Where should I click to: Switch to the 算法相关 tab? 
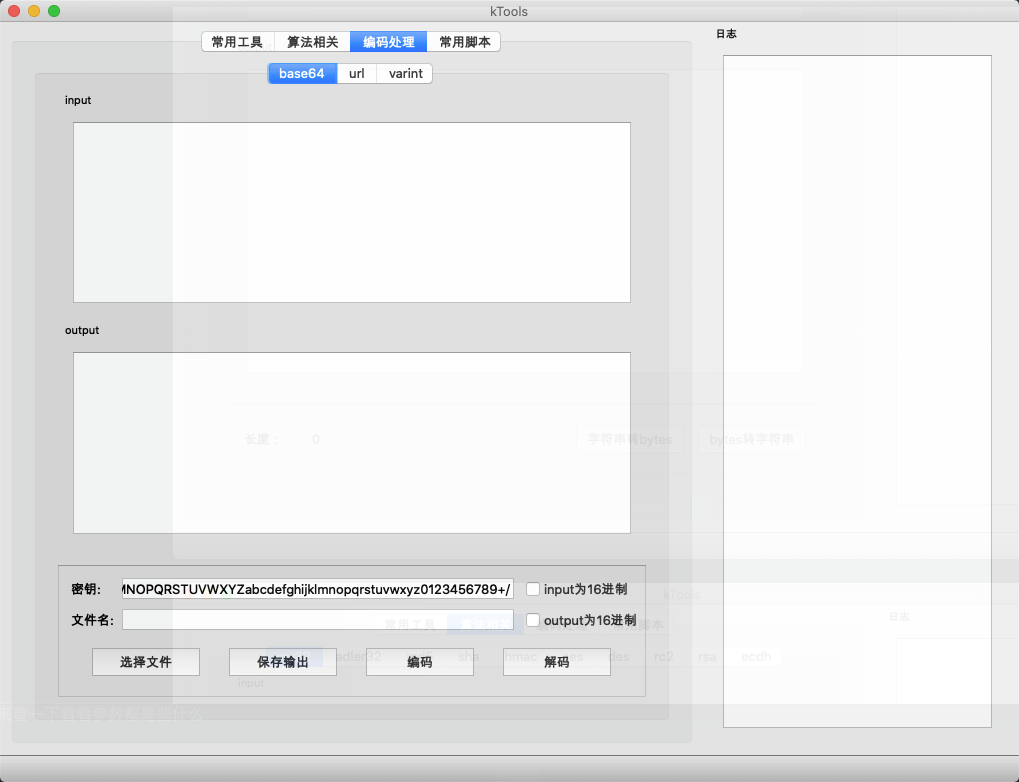(313, 42)
